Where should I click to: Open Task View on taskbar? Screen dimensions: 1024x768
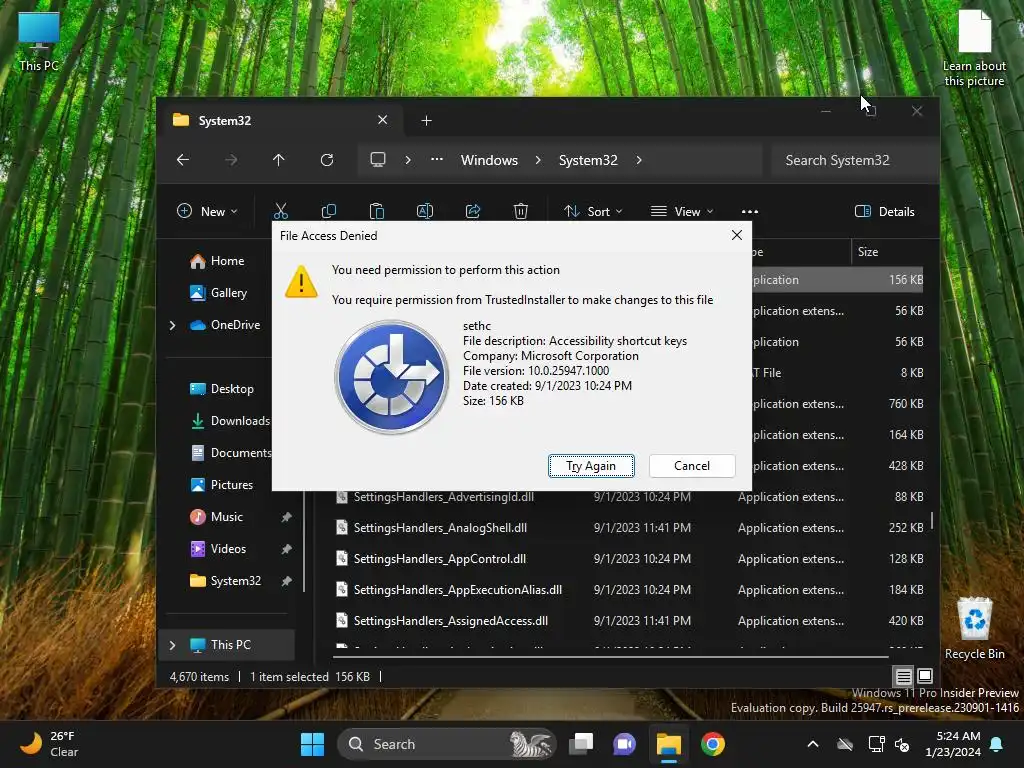(x=581, y=744)
